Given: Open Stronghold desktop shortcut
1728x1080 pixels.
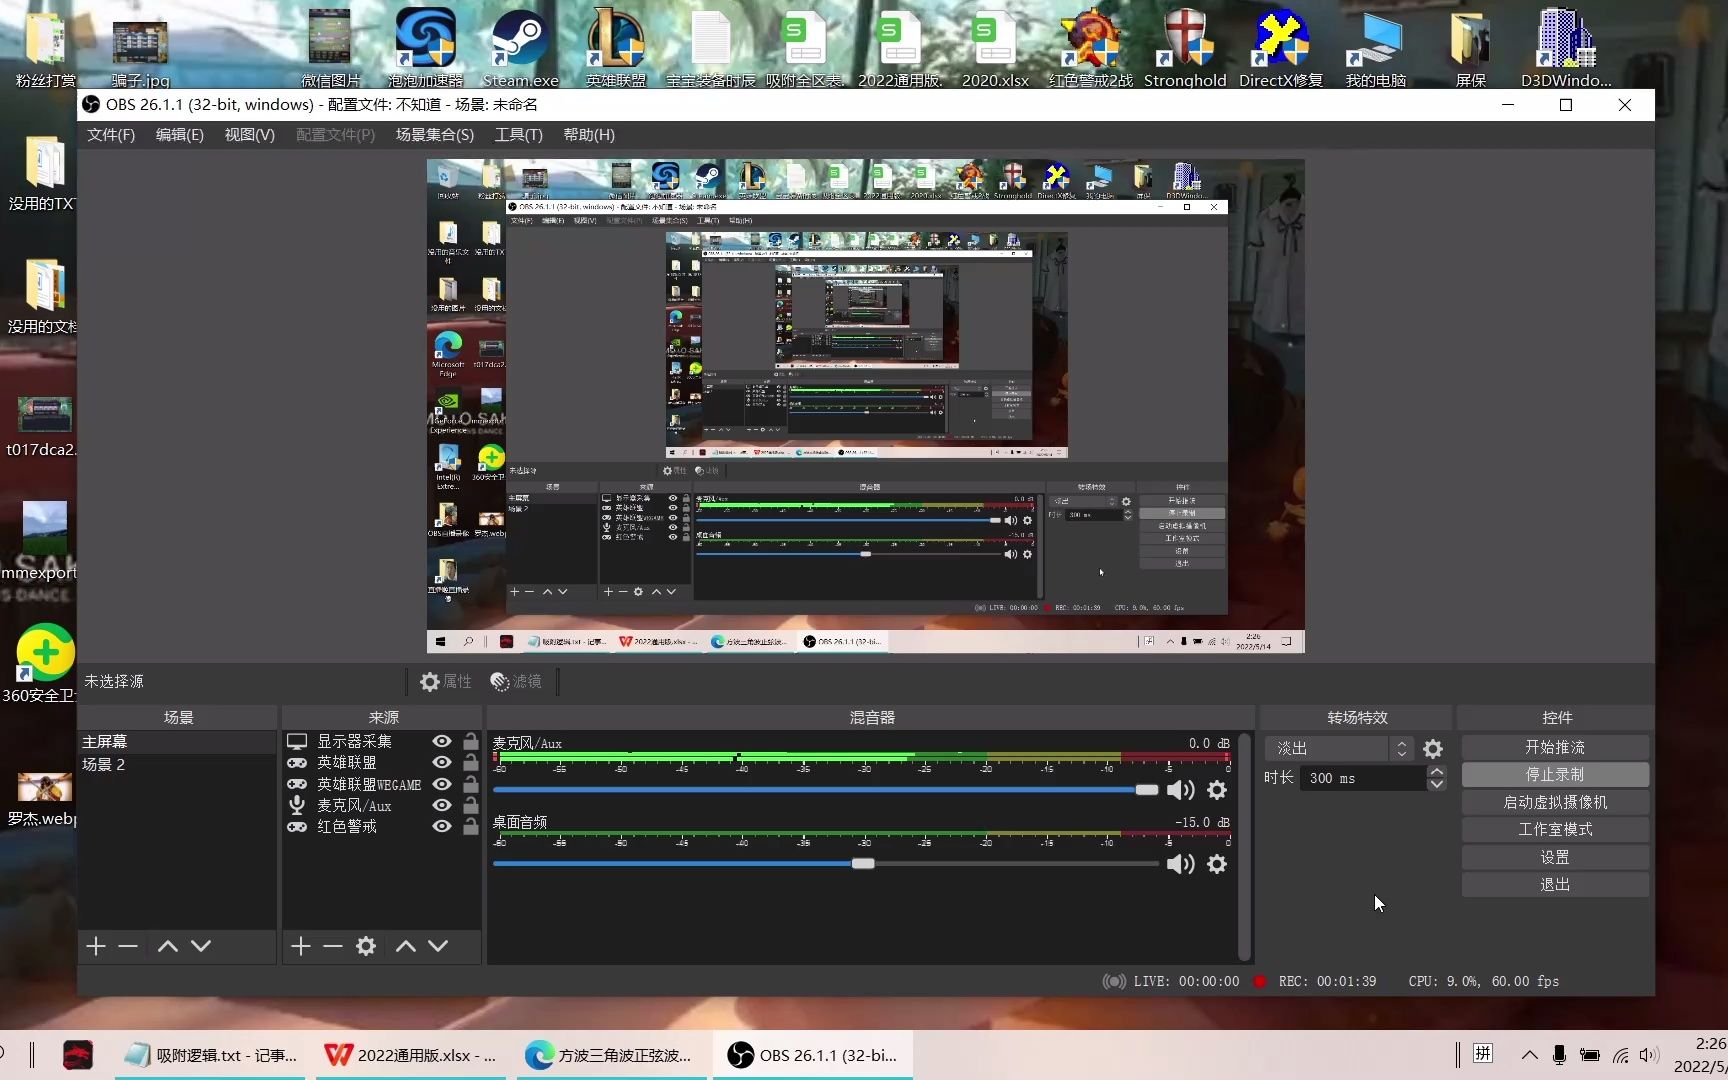Looking at the screenshot, I should pyautogui.click(x=1185, y=48).
